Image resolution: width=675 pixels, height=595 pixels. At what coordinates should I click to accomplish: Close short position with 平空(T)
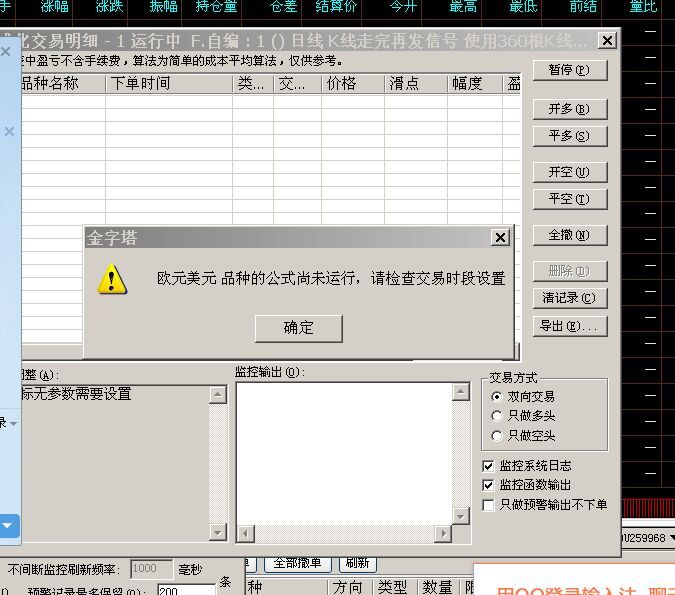[x=570, y=199]
